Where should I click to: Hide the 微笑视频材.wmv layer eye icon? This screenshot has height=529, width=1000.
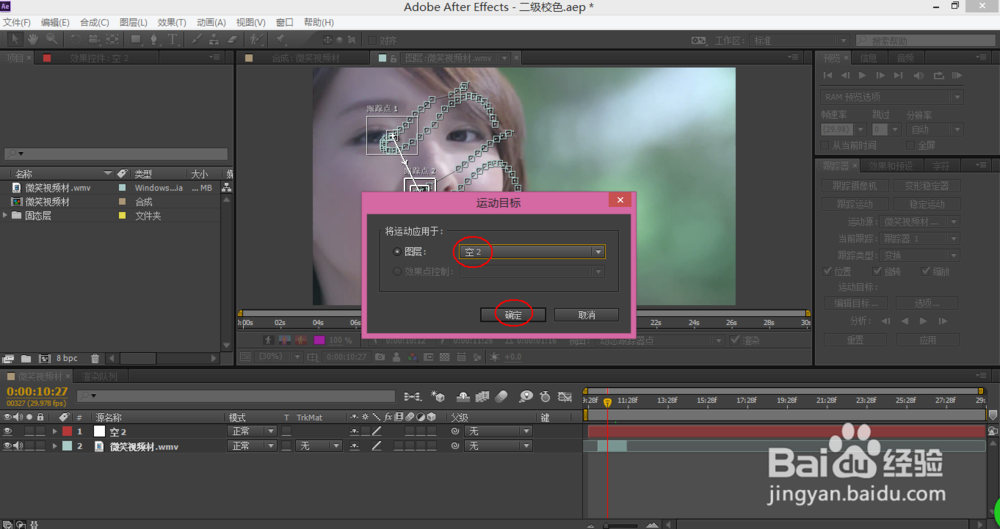8,446
